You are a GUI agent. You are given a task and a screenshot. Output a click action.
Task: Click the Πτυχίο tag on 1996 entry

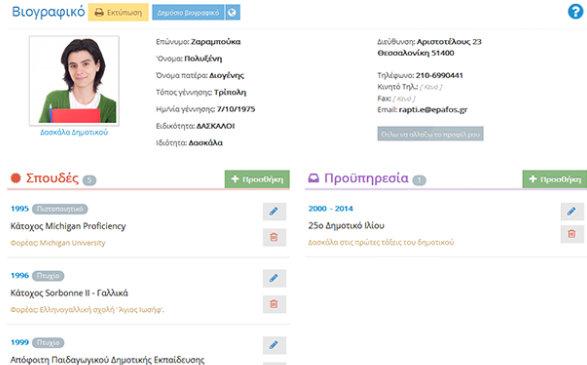(48, 276)
